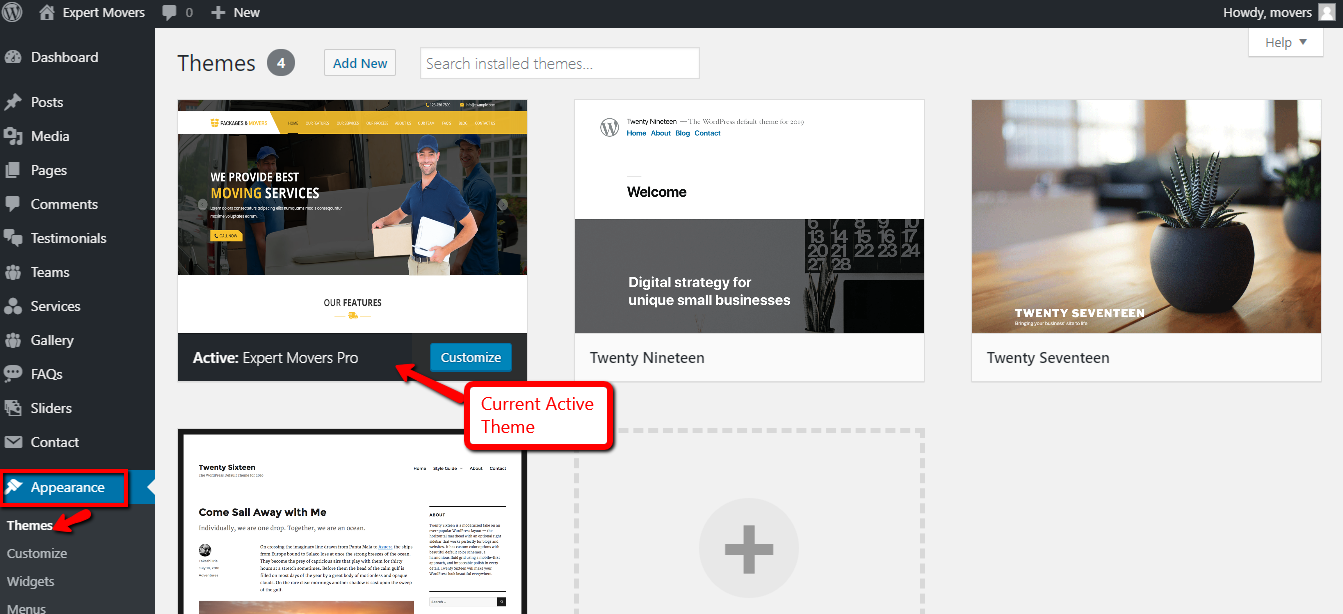Viewport: 1343px width, 614px height.
Task: Open Customize submenu item under Appearance
Action: [37, 553]
